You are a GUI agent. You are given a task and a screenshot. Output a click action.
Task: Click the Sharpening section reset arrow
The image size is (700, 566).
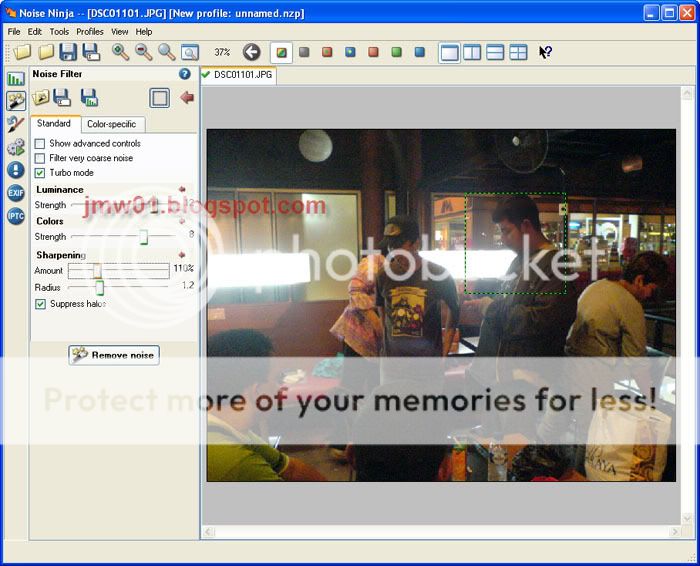[x=181, y=255]
